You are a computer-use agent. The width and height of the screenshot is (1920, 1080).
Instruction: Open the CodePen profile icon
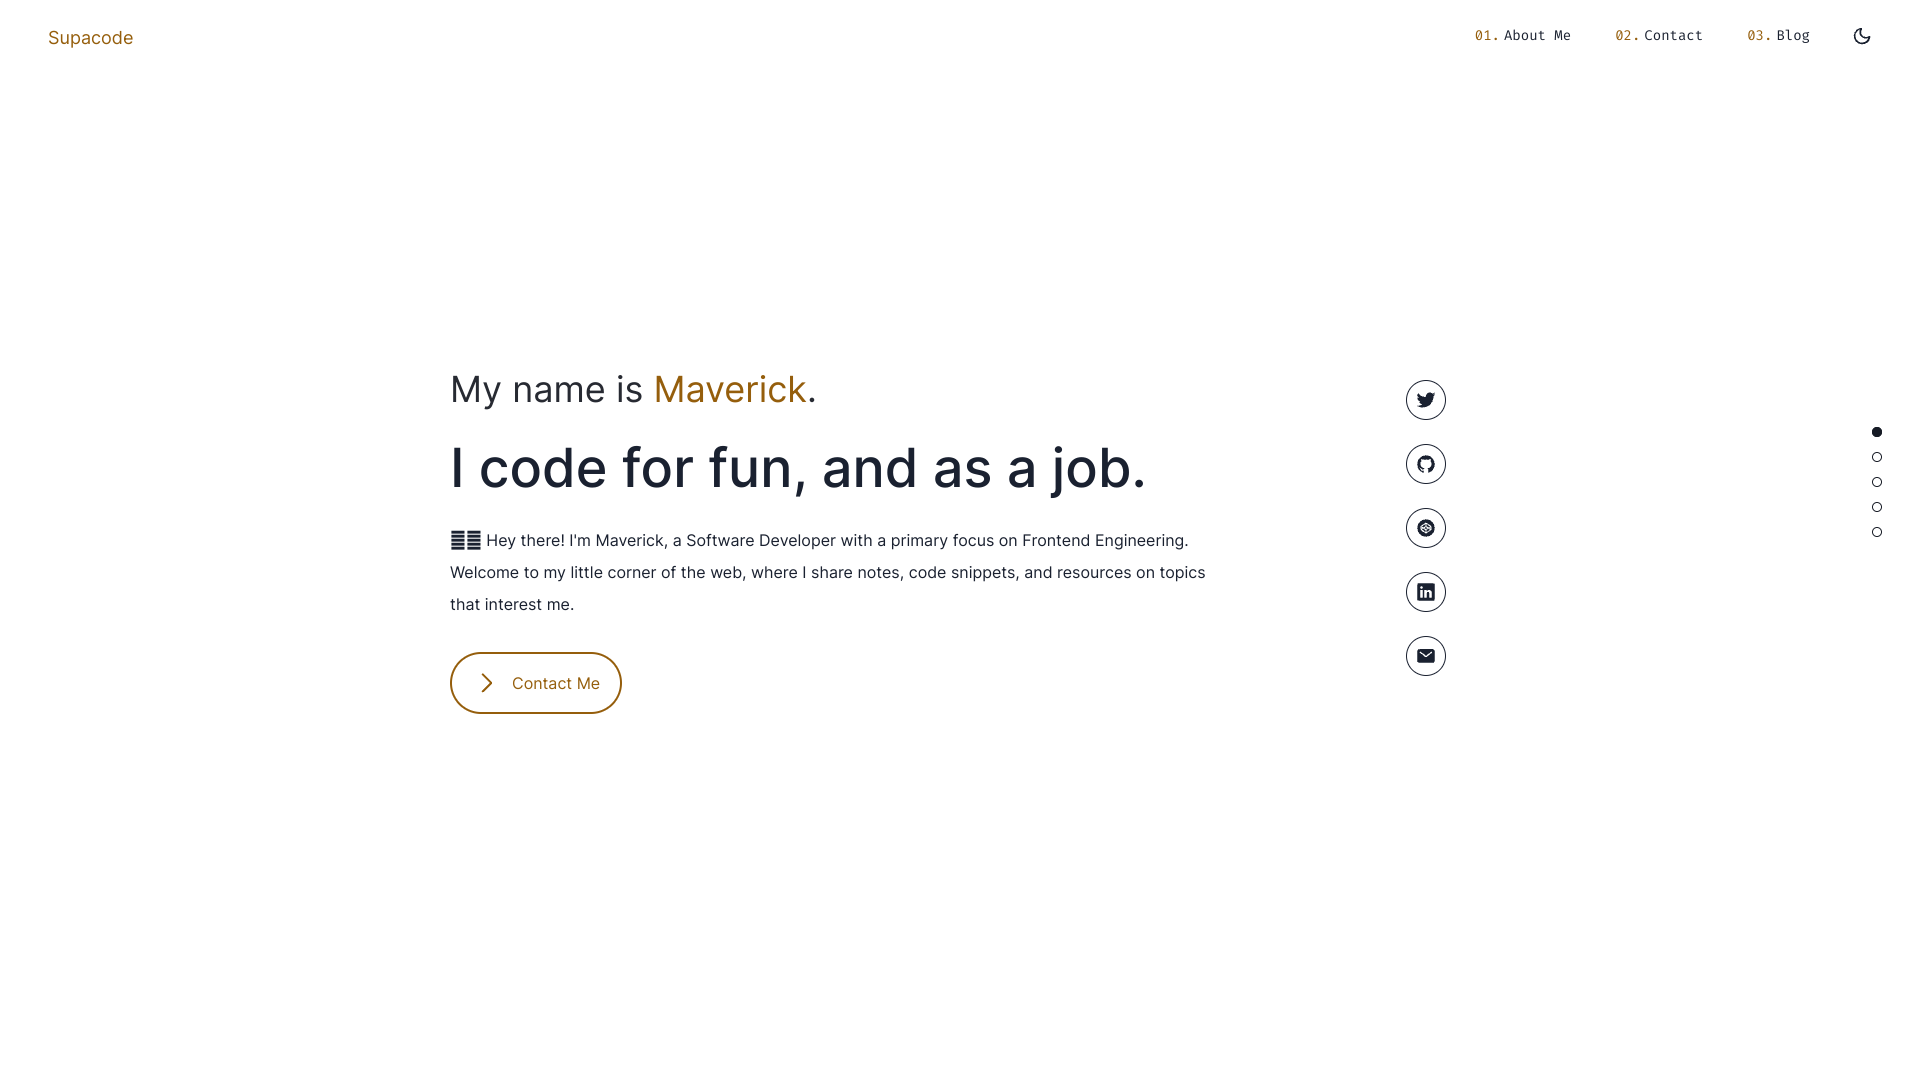pyautogui.click(x=1426, y=528)
